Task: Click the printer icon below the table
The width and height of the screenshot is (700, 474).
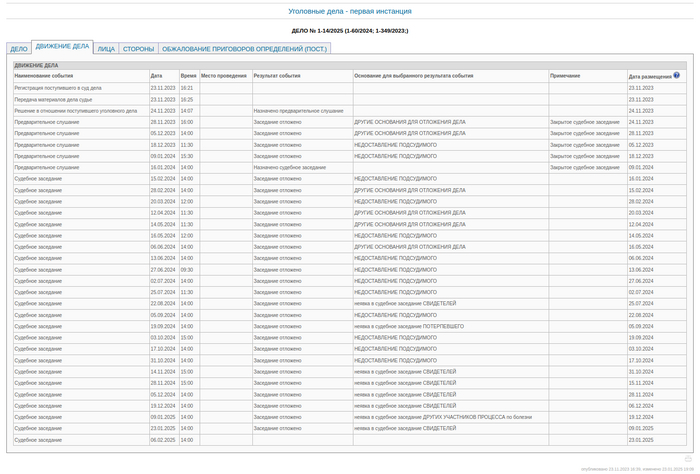Action: 688,459
